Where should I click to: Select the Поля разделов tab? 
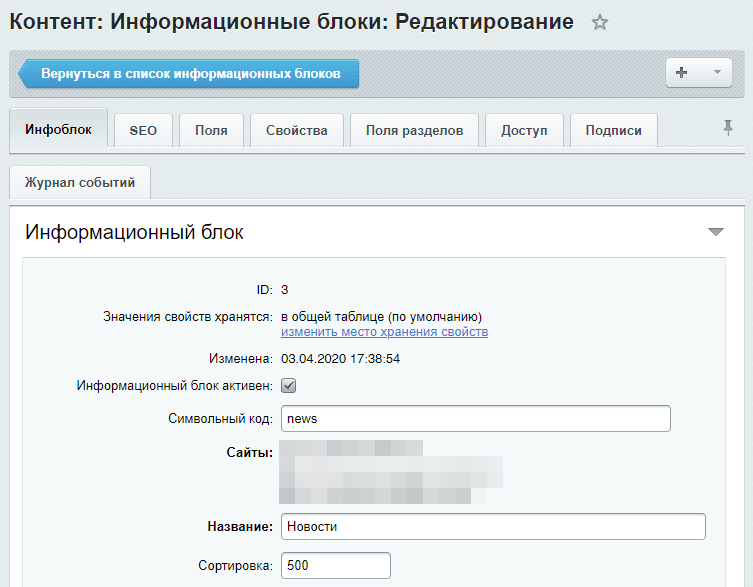pyautogui.click(x=414, y=131)
